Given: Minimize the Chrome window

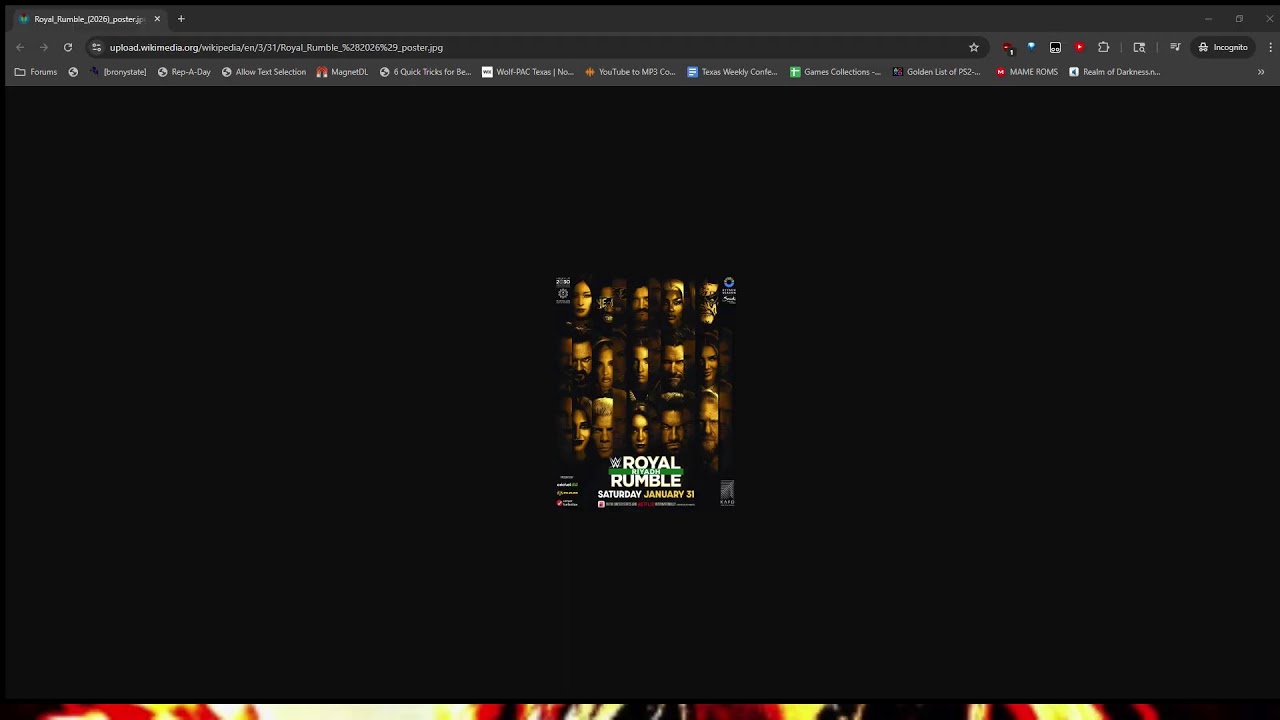Looking at the screenshot, I should click(x=1208, y=19).
